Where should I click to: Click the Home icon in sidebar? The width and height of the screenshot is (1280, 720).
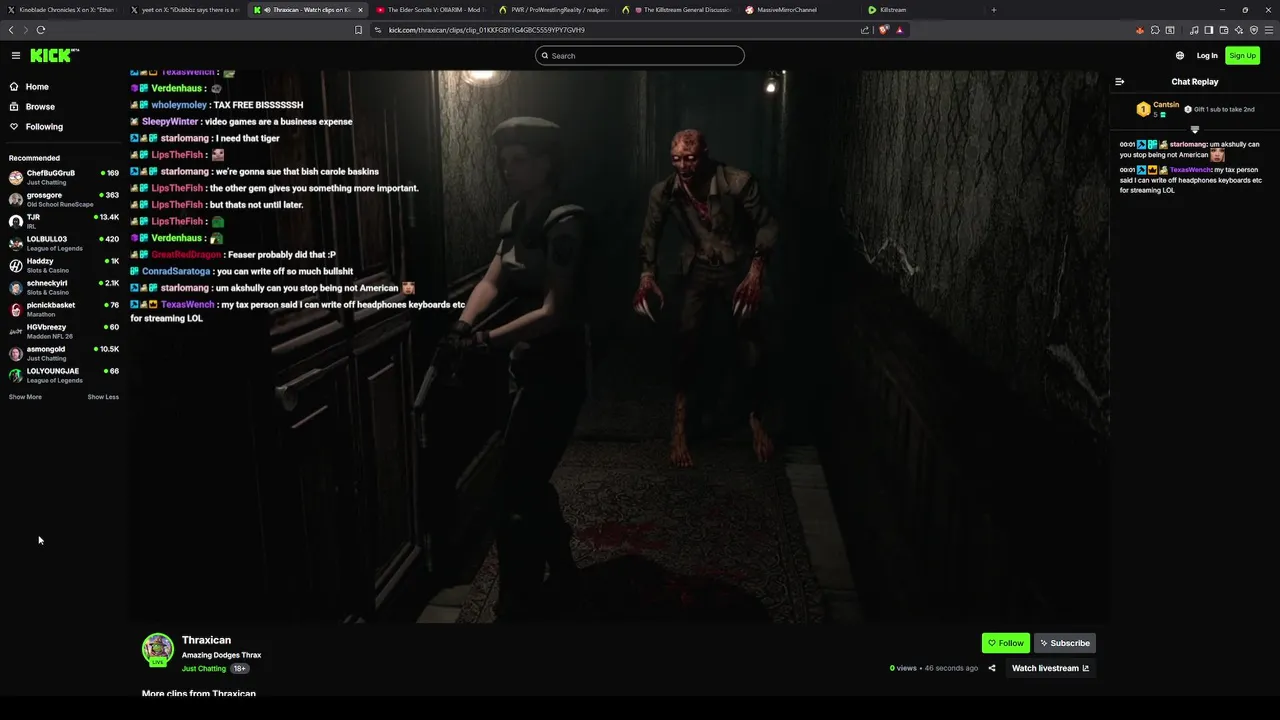click(14, 87)
